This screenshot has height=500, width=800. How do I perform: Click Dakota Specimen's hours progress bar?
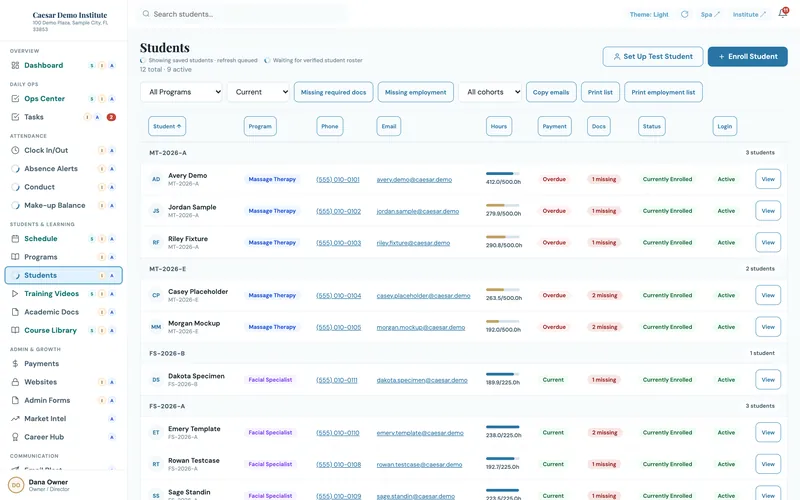pos(503,374)
